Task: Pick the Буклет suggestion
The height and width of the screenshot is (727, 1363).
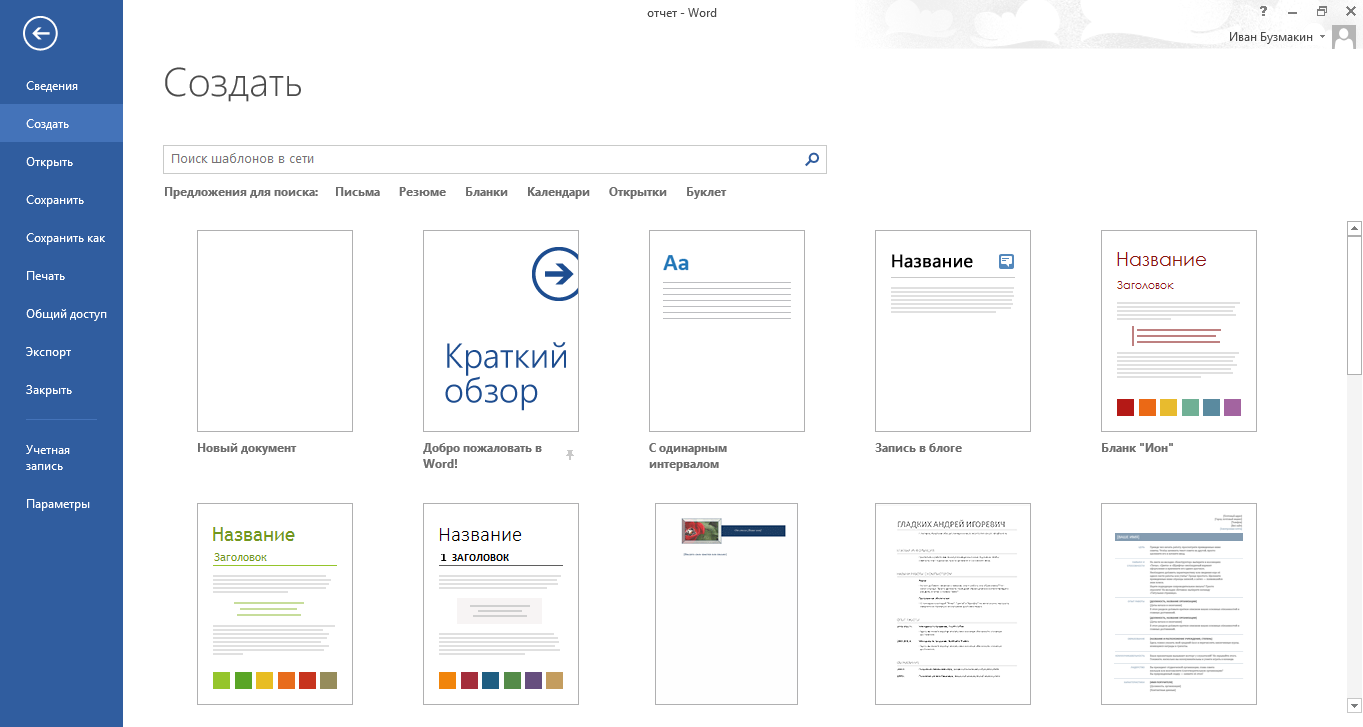Action: click(706, 192)
